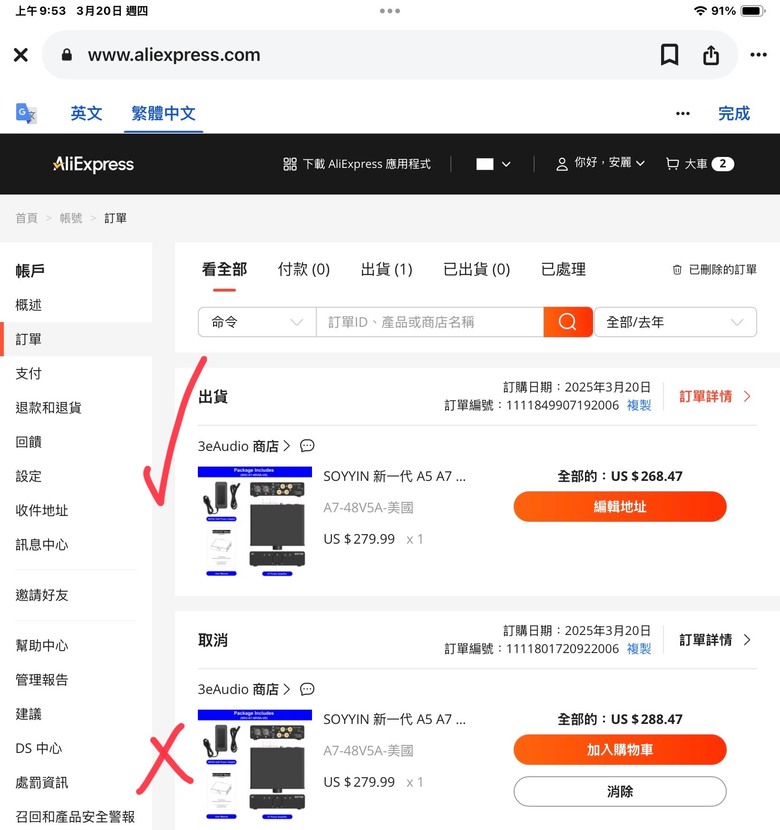Screen dimensions: 780x830
Task: Open translation bar more options
Action: (x=683, y=113)
